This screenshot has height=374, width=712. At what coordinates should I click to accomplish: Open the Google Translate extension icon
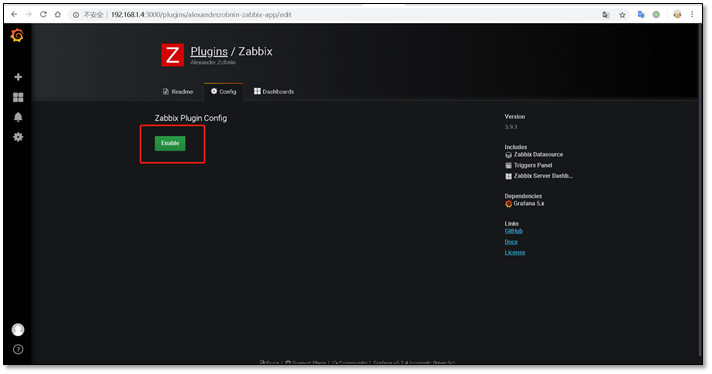coord(641,15)
